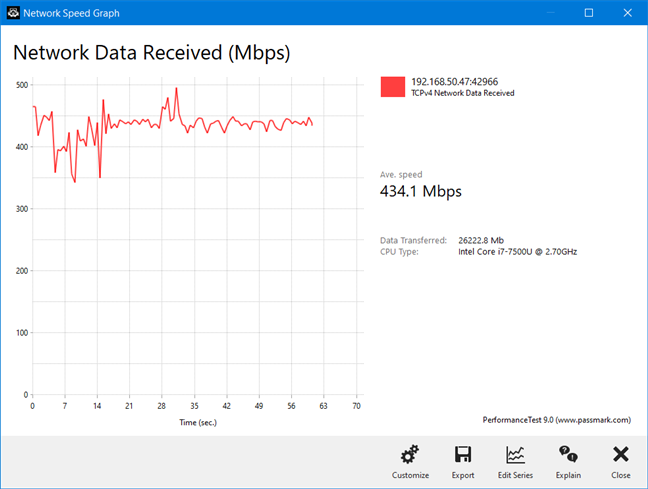Click the 70 x-axis tick label
The image size is (648, 489).
click(x=356, y=406)
